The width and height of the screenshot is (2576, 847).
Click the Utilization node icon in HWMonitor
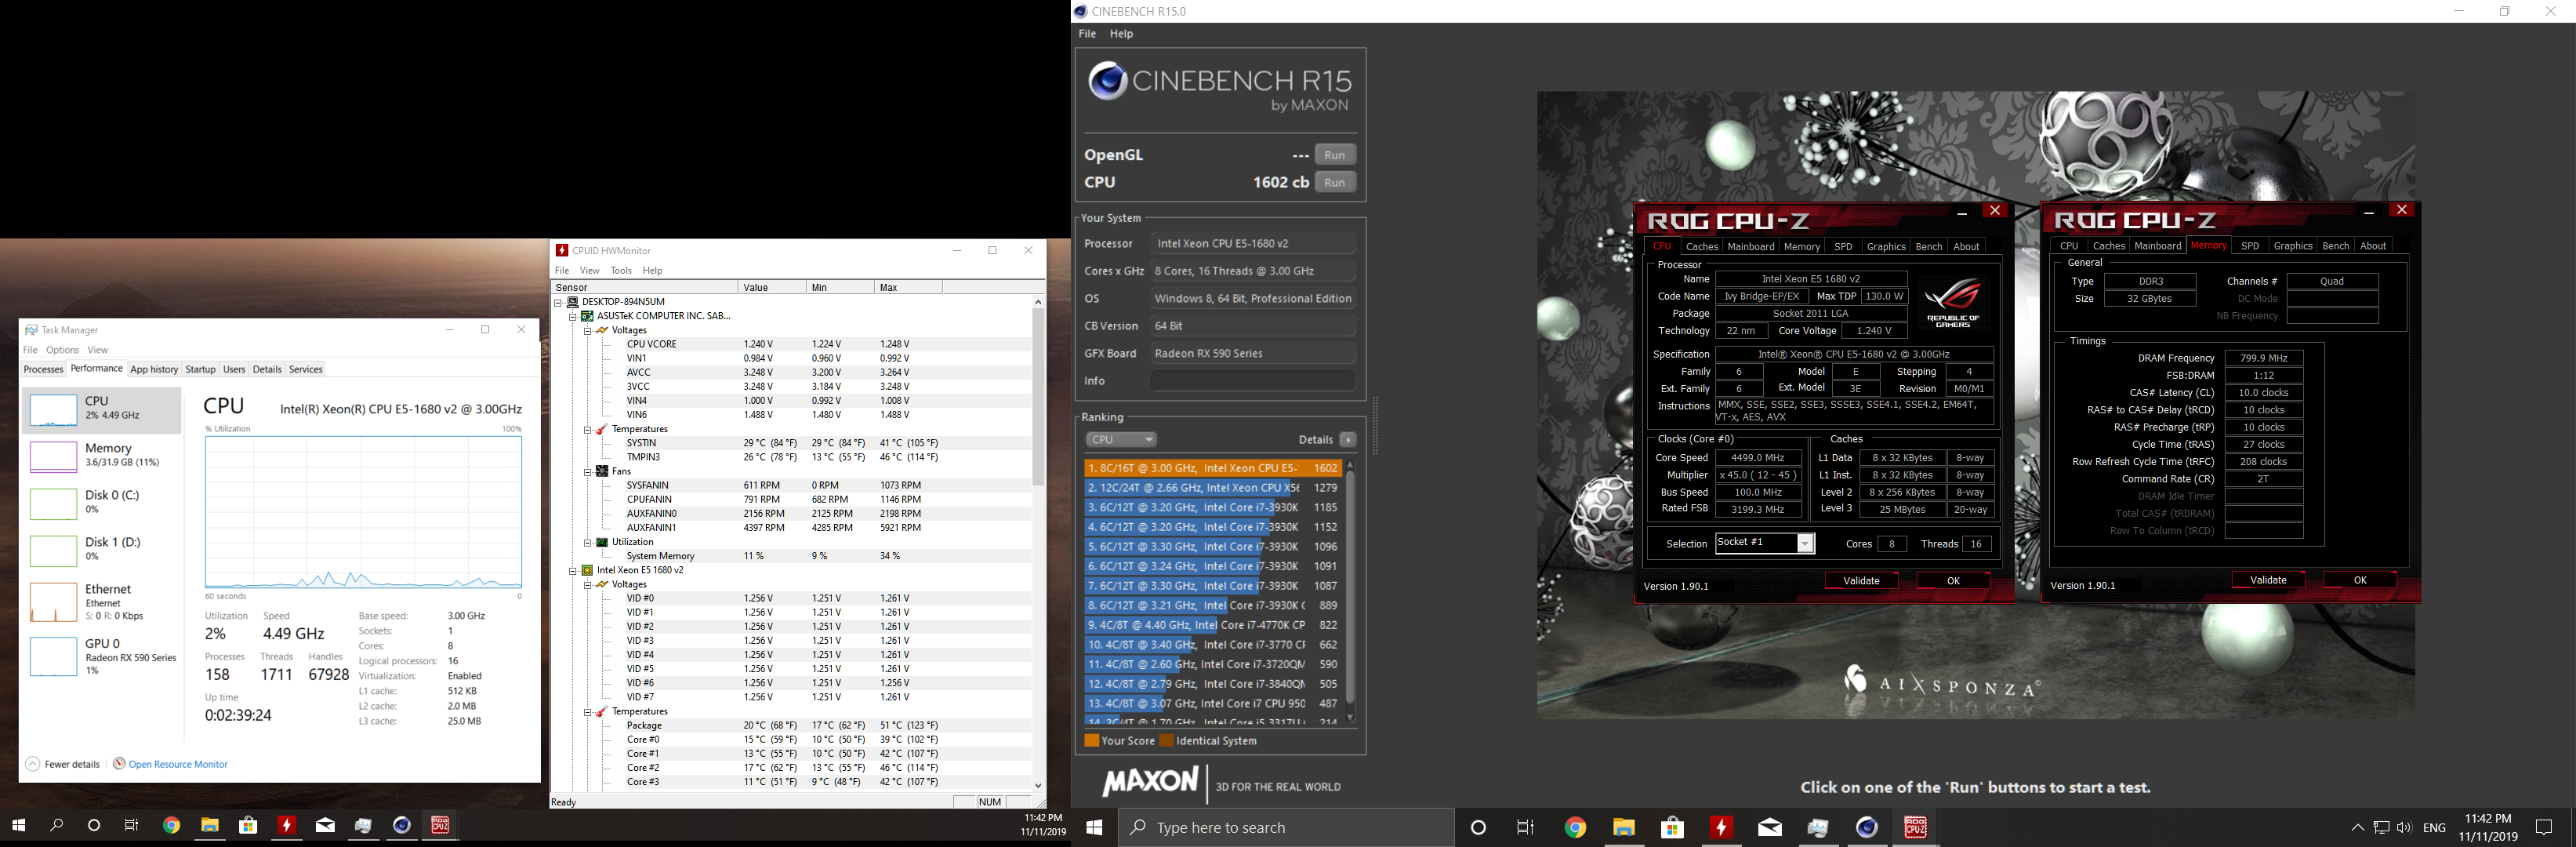[602, 542]
